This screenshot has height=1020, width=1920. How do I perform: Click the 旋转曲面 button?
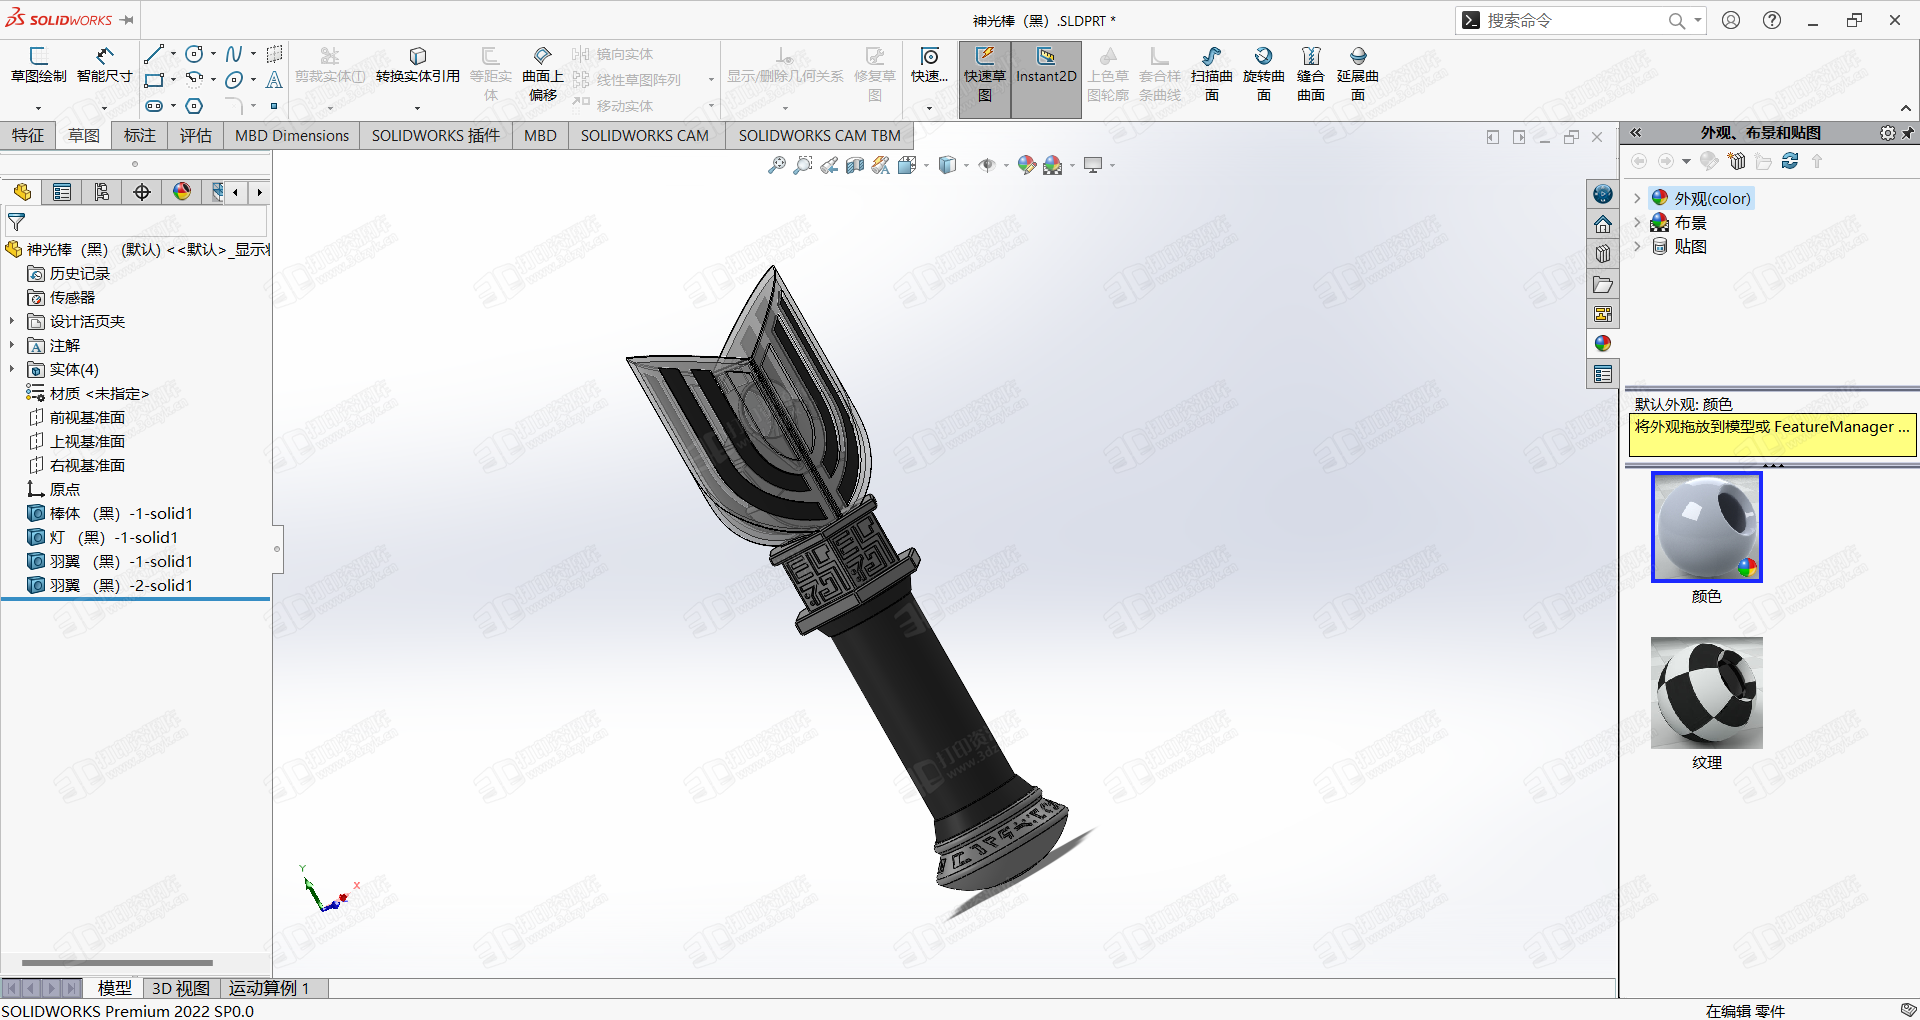[x=1264, y=75]
